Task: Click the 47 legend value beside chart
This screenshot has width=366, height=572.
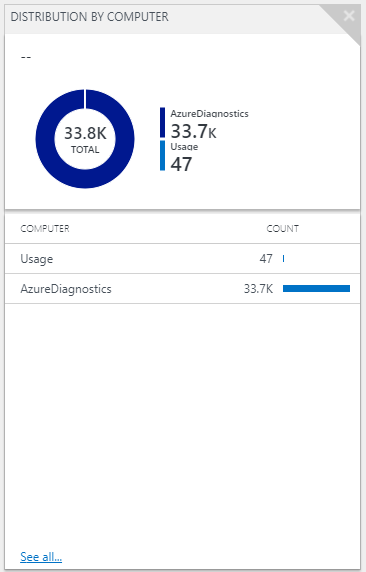Action: 181,164
